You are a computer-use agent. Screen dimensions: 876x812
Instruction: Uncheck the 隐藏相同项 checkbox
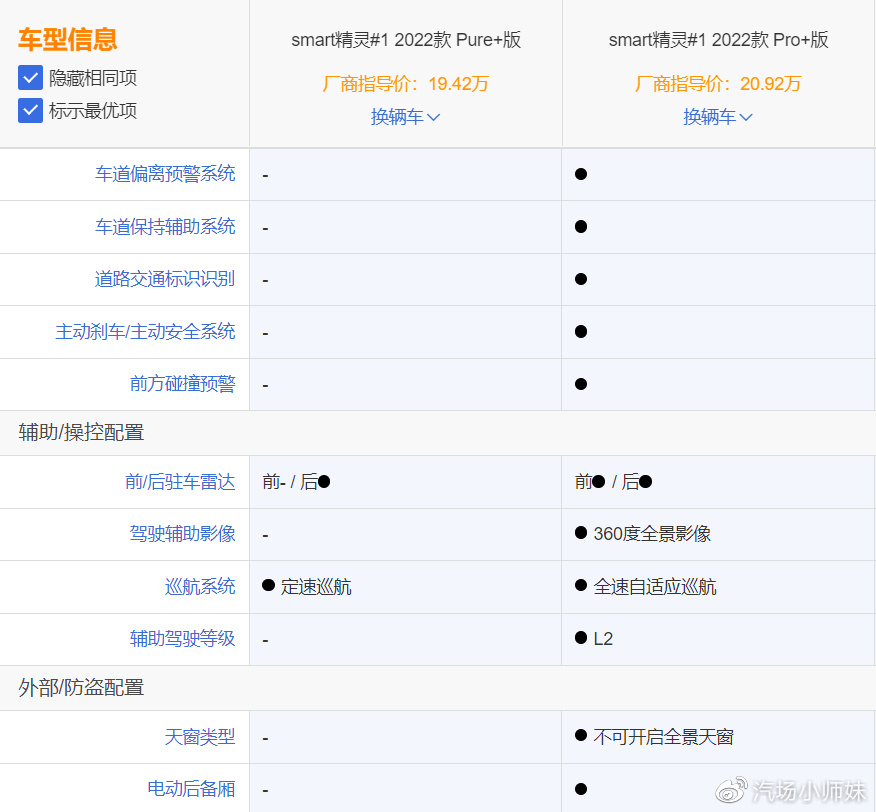pos(30,78)
